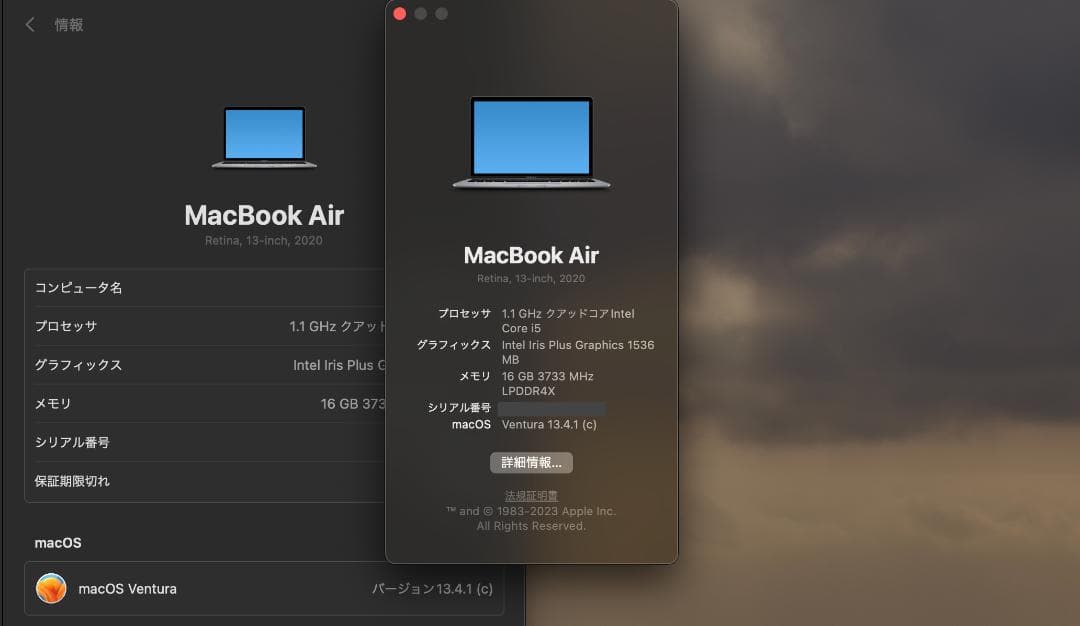This screenshot has height=626, width=1080.
Task: Click the blue screen graphic on the laptop image
Action: pos(531,133)
